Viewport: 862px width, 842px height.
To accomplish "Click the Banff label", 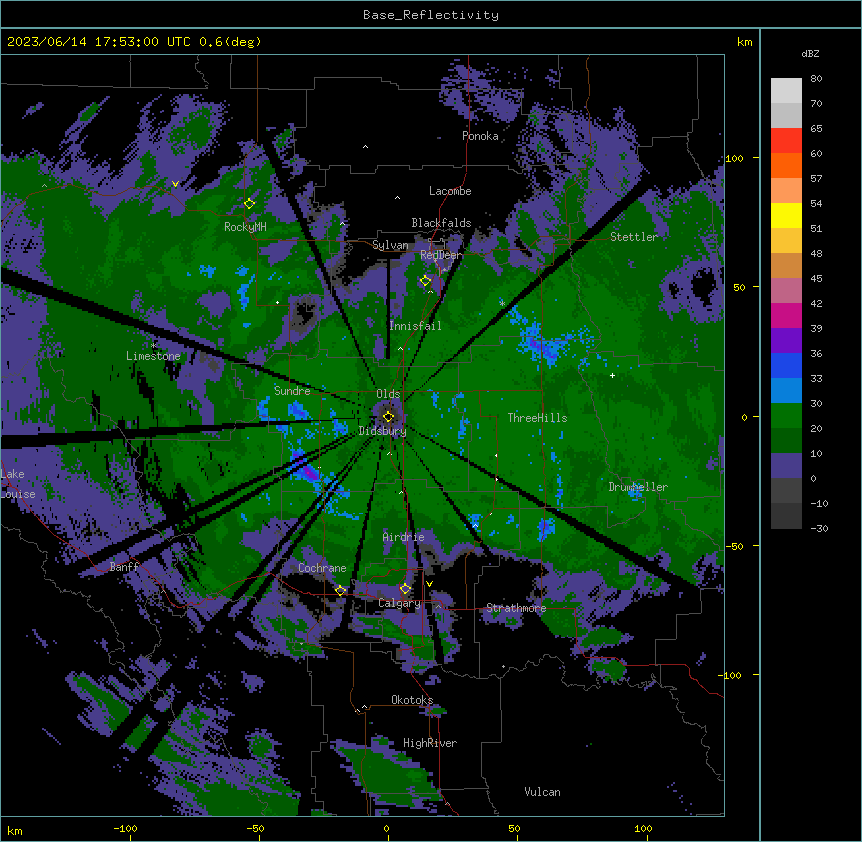I will tap(124, 567).
